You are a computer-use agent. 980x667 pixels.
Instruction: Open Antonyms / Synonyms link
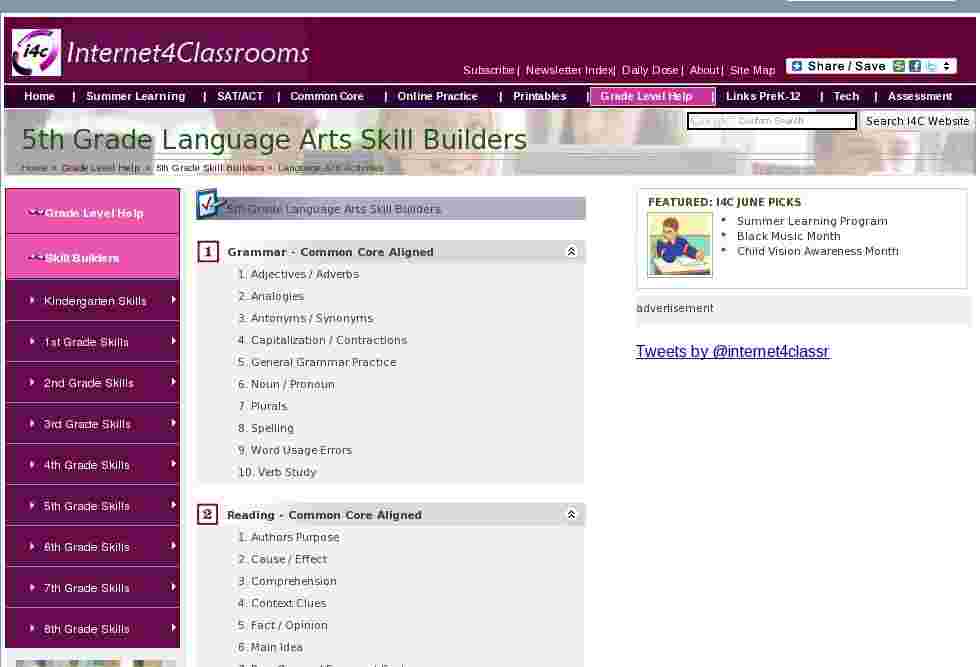(311, 318)
